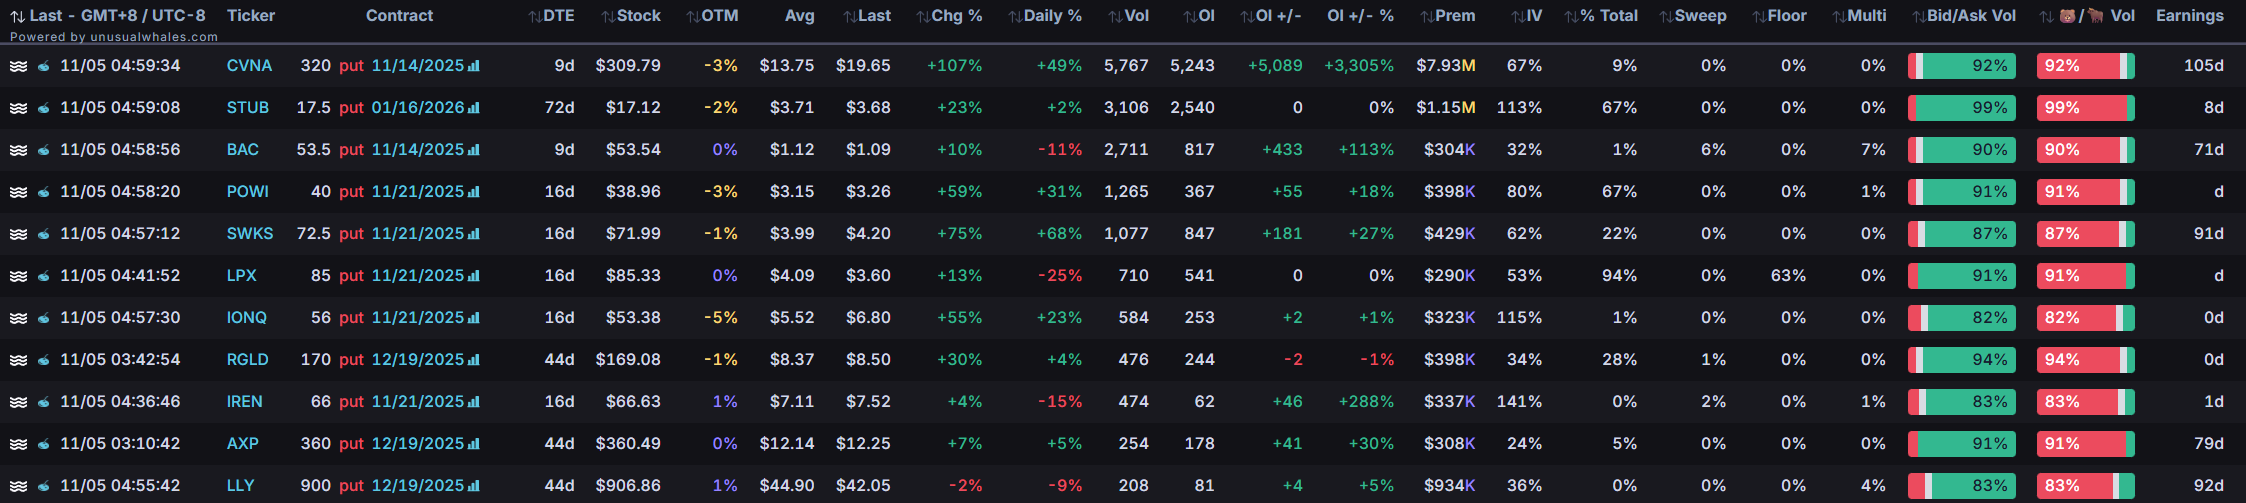Sort table by Floor column
This screenshot has height=503, width=2246.
1779,16
